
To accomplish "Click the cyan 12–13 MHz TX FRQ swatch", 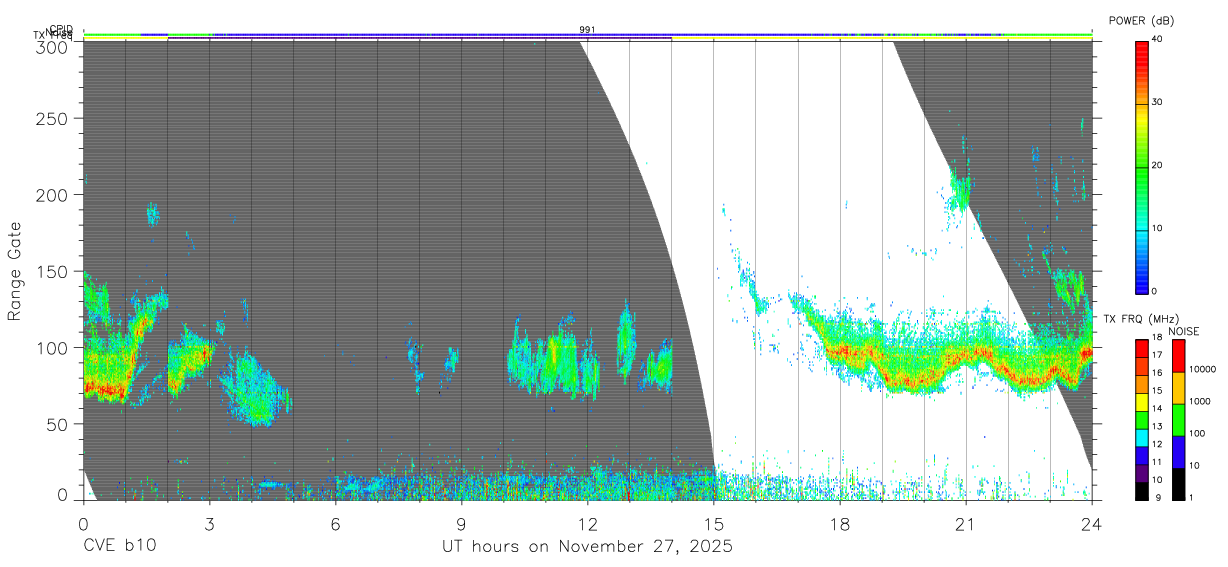I will (x=1141, y=438).
